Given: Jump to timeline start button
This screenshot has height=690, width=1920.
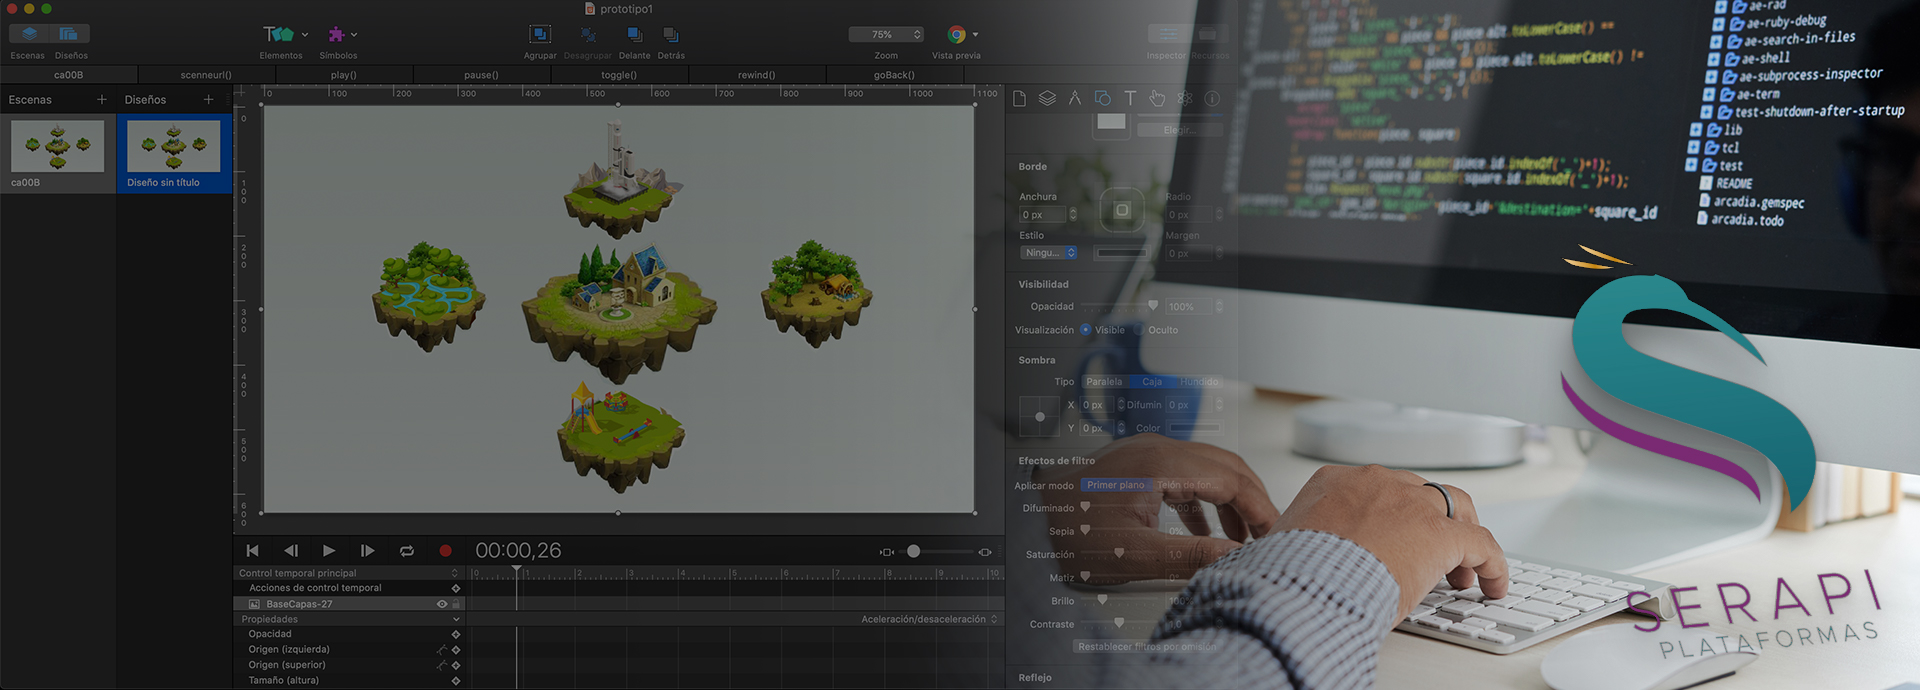Looking at the screenshot, I should click(252, 551).
